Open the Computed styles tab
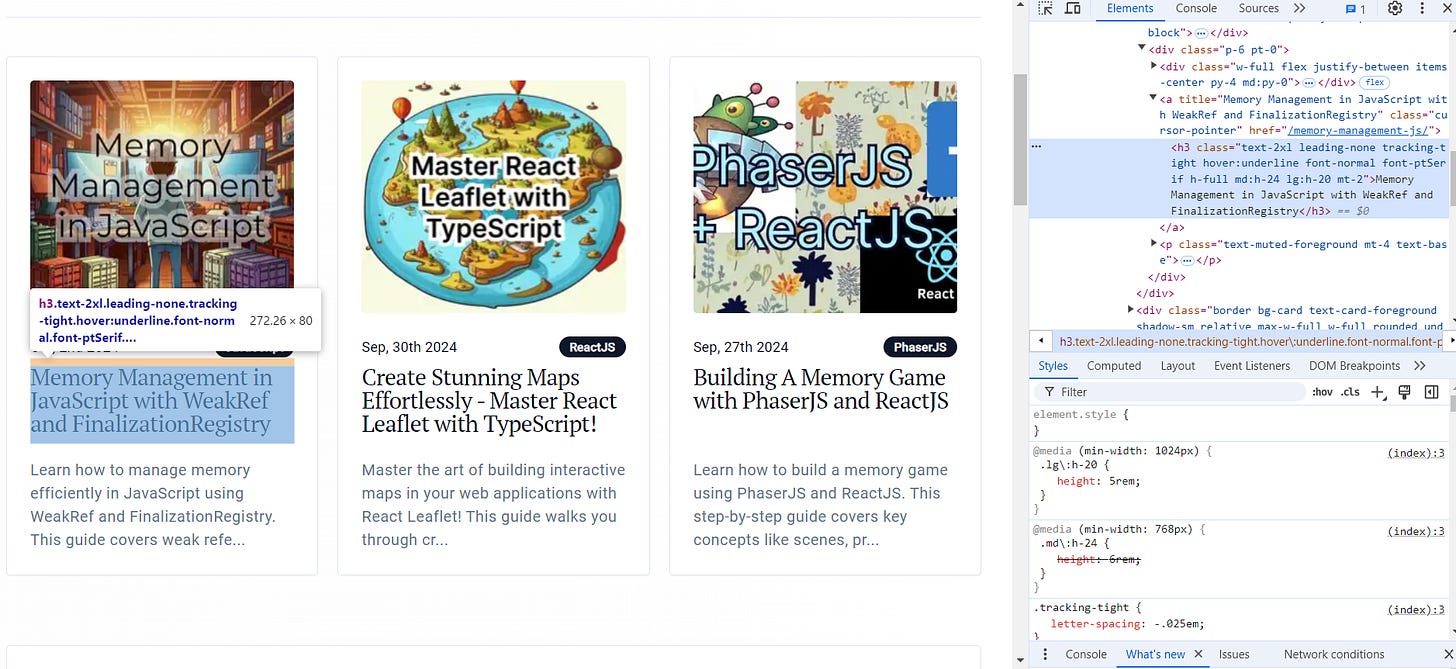Image resolution: width=1456 pixels, height=669 pixels. click(1114, 366)
